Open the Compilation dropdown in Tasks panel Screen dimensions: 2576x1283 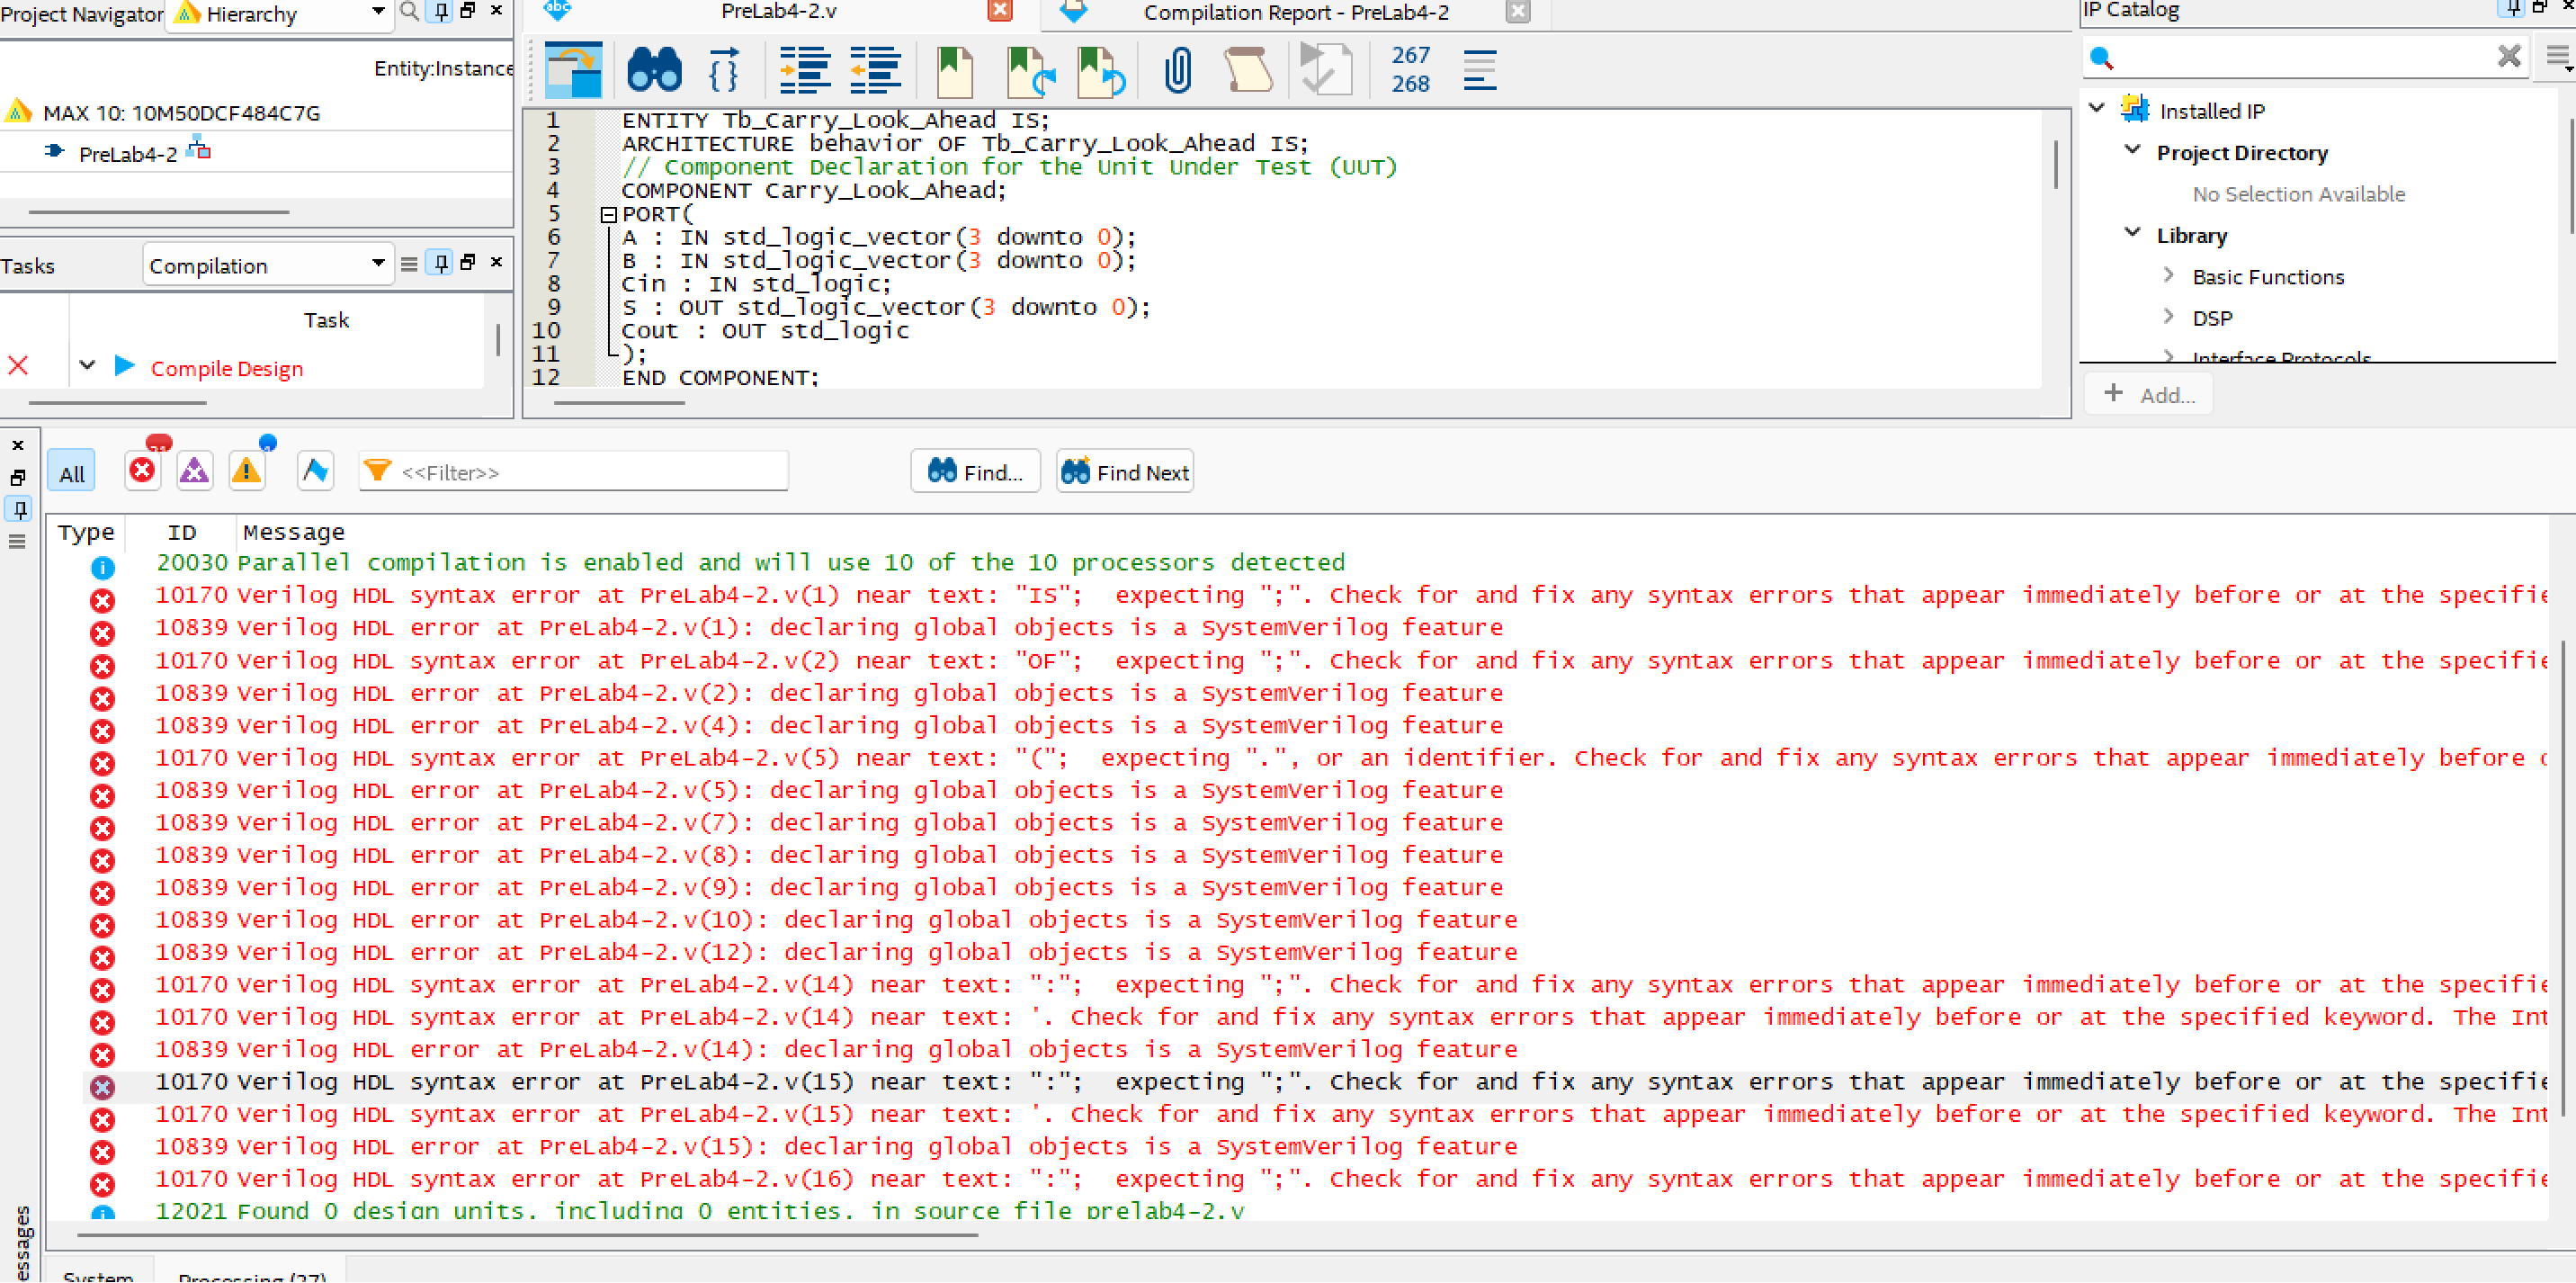[267, 265]
